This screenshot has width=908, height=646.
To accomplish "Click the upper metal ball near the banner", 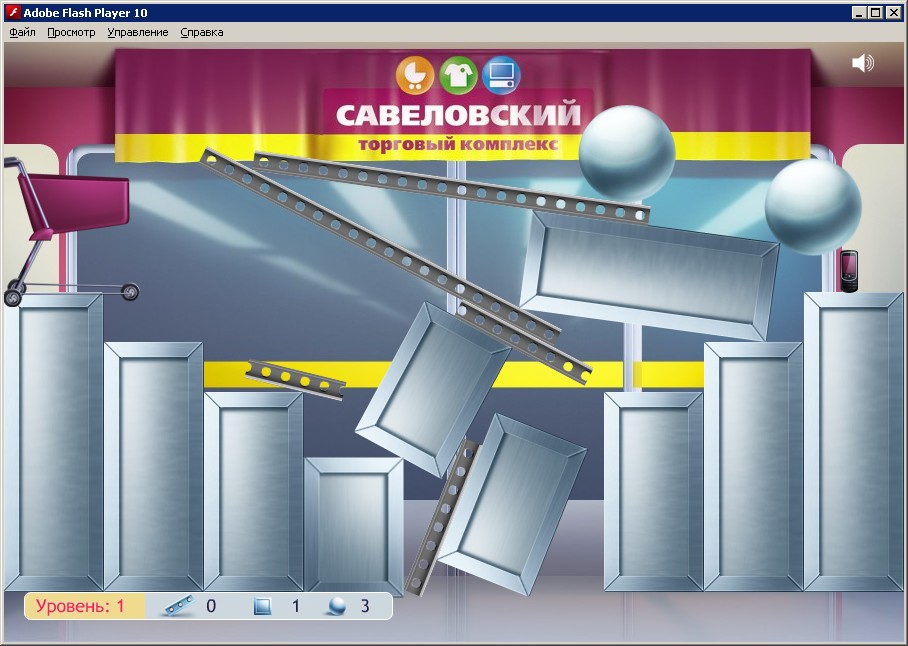I will coord(627,150).
